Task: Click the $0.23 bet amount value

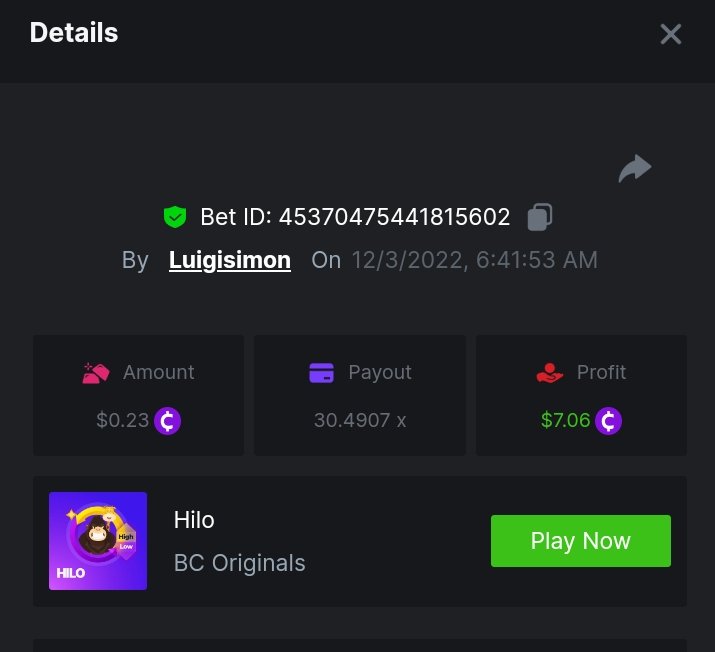Action: [122, 420]
